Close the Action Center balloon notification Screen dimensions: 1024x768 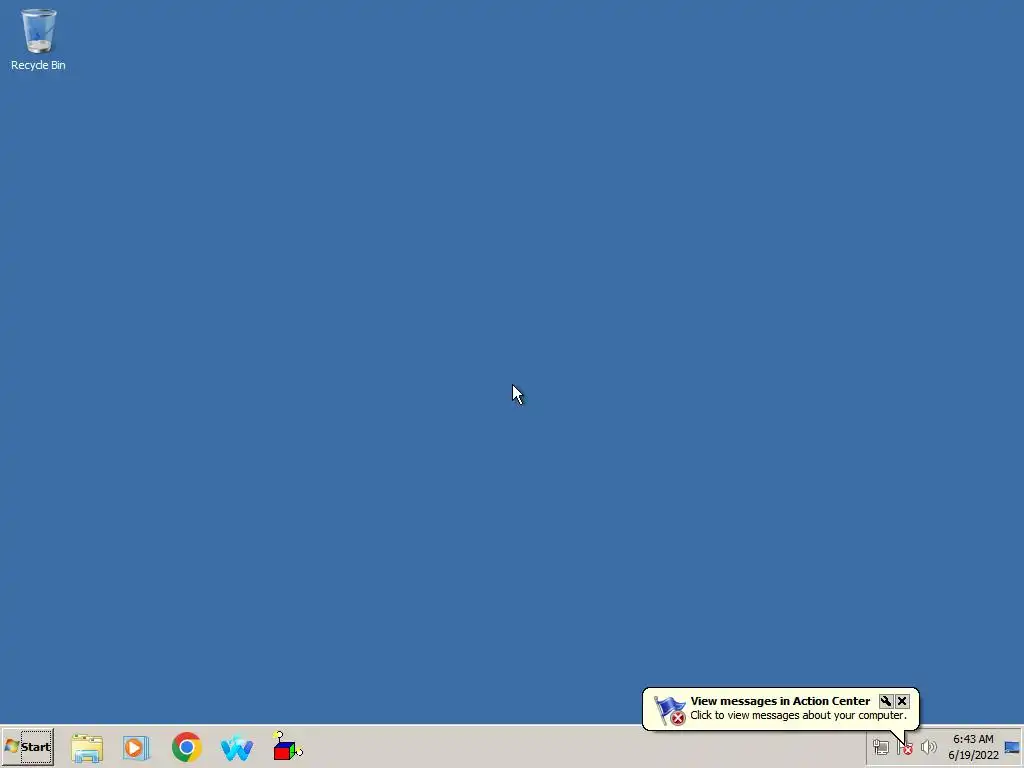[902, 701]
